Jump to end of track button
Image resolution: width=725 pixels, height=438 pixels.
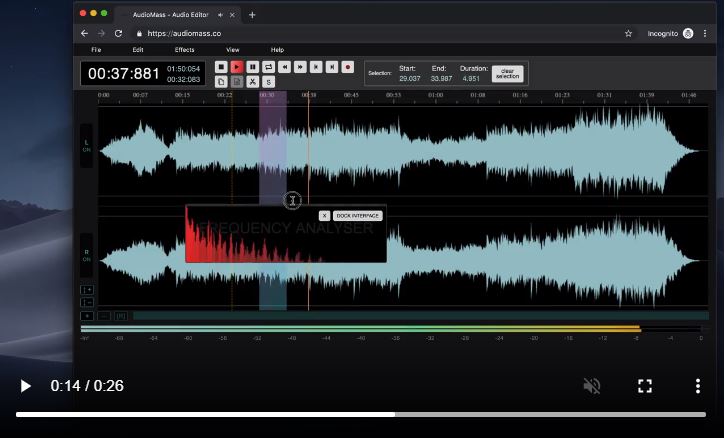(332, 67)
